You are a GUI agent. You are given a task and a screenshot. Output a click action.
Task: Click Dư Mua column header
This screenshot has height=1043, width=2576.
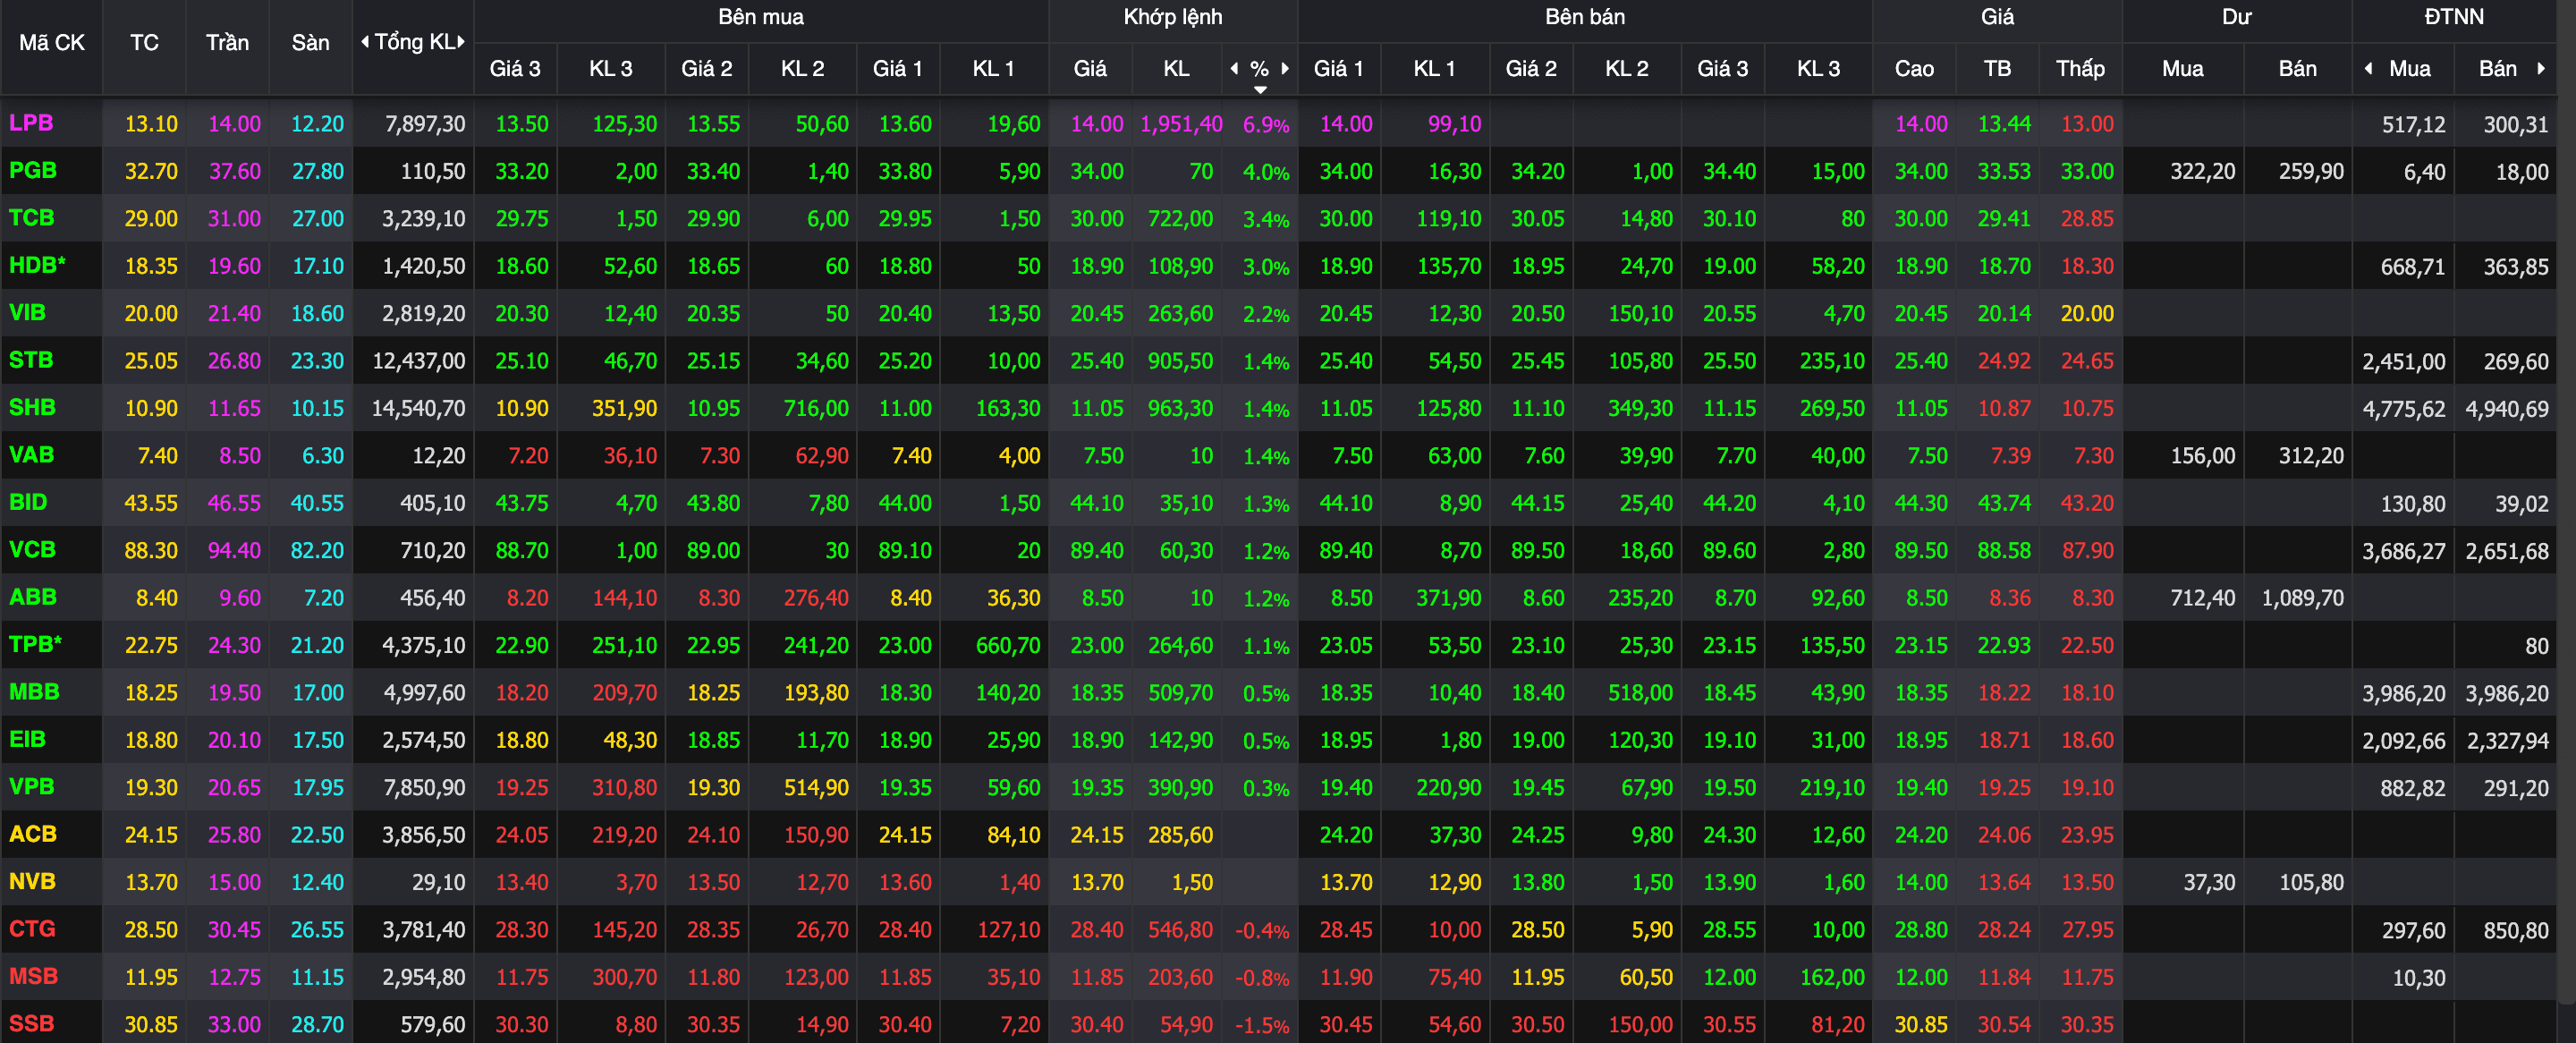[x=2183, y=68]
